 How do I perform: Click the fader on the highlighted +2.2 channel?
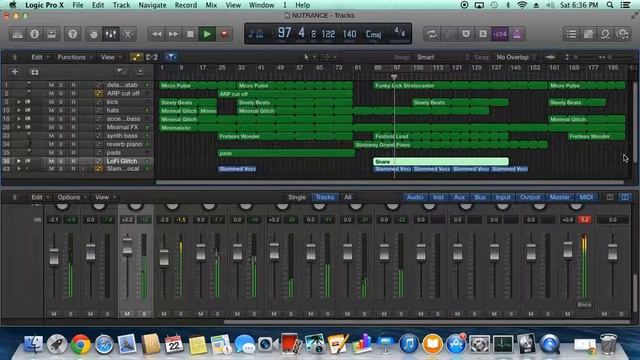(127, 245)
